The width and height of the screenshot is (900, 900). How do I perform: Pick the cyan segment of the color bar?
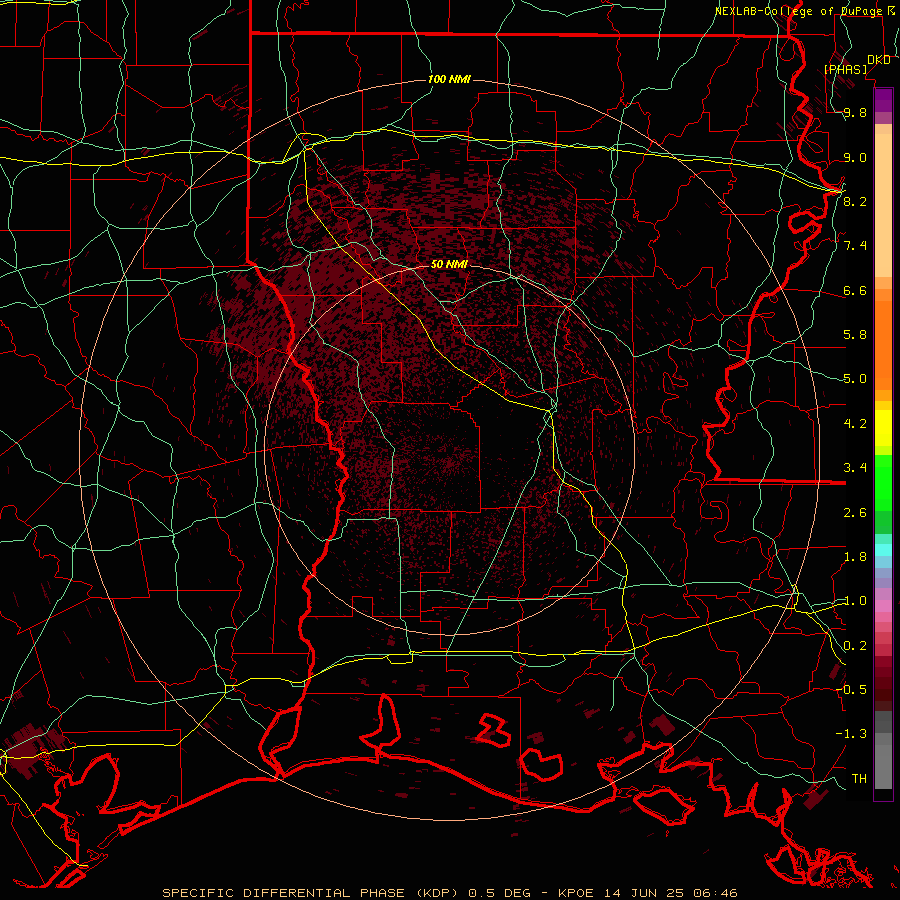point(883,550)
